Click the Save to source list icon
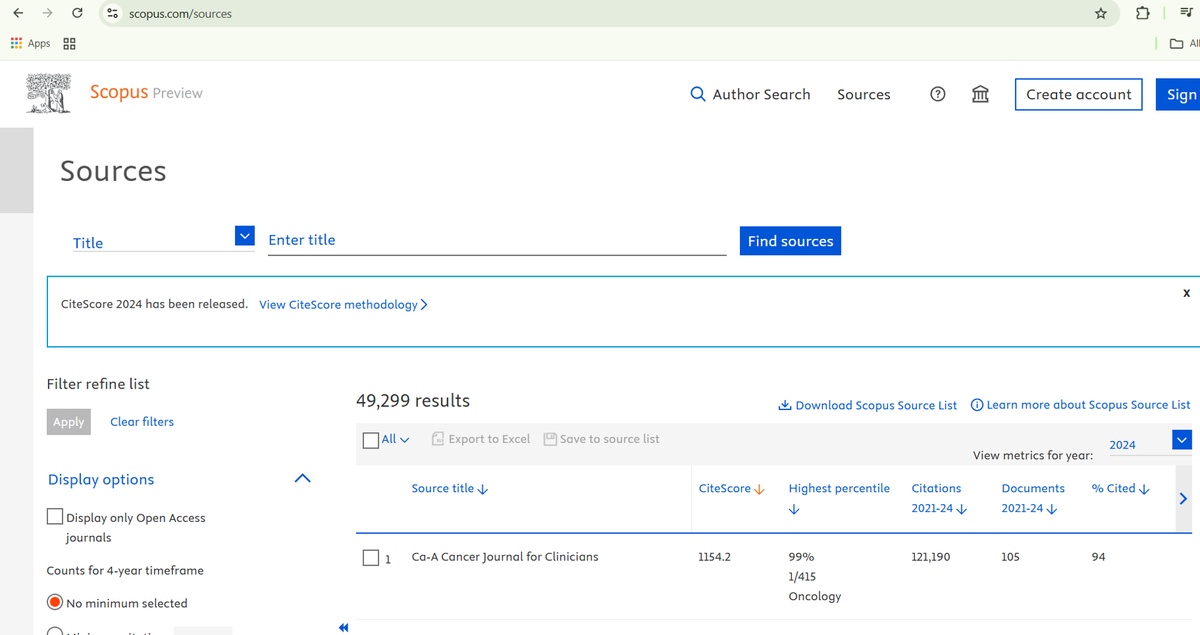Image resolution: width=1200 pixels, height=635 pixels. point(550,438)
